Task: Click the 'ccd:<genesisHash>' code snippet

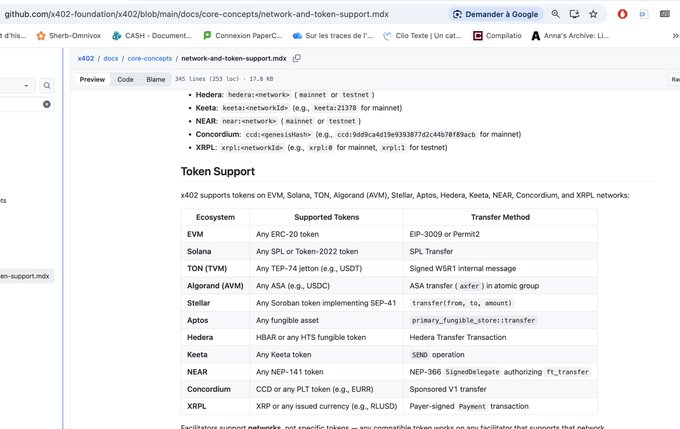Action: (x=278, y=134)
